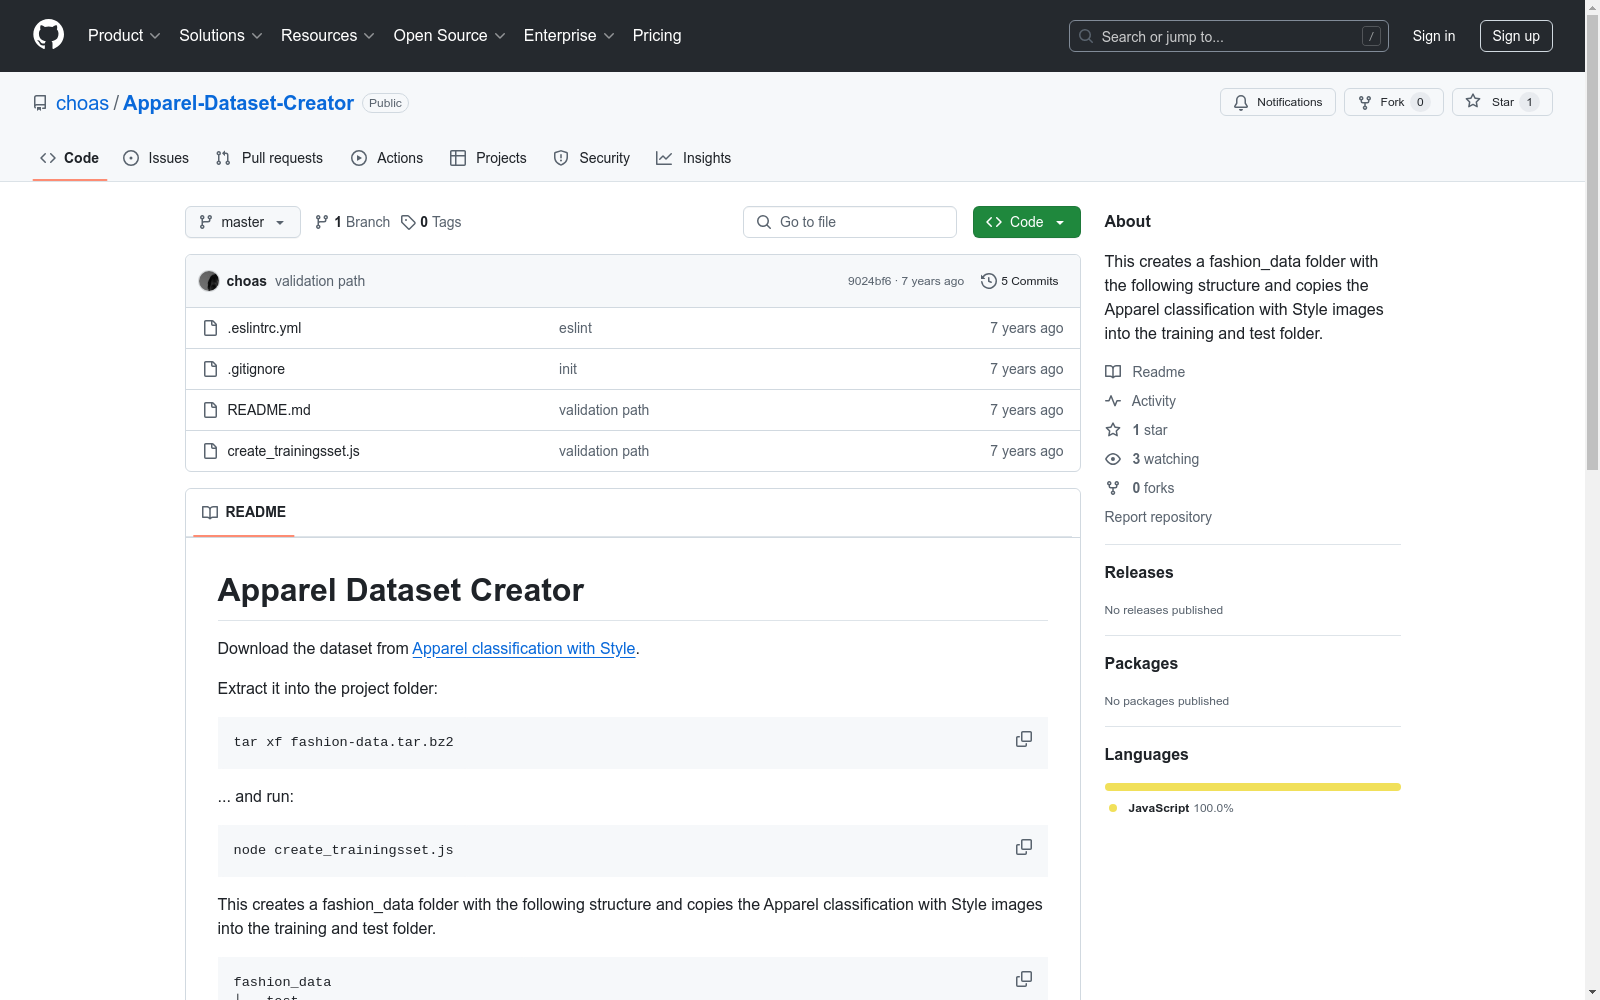The width and height of the screenshot is (1600, 1000).
Task: Click file icon for create_trainingsset.js
Action: click(x=210, y=451)
